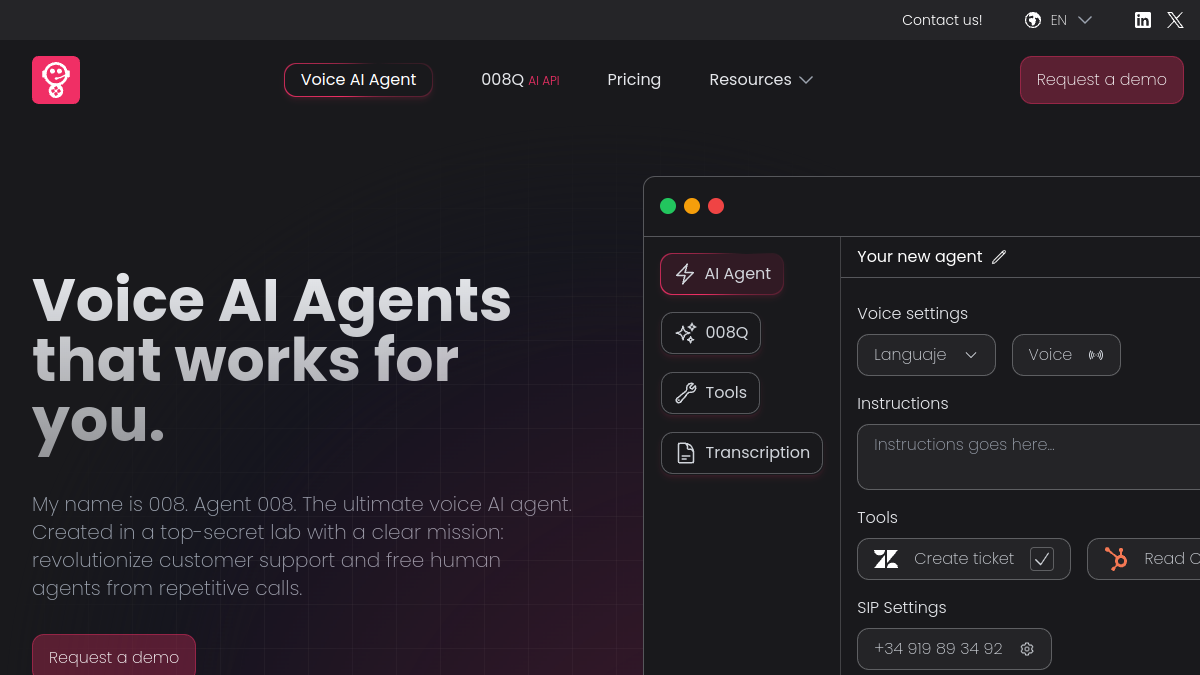The image size is (1200, 675).
Task: Click the pencil edit icon beside agent name
Action: [x=999, y=257]
